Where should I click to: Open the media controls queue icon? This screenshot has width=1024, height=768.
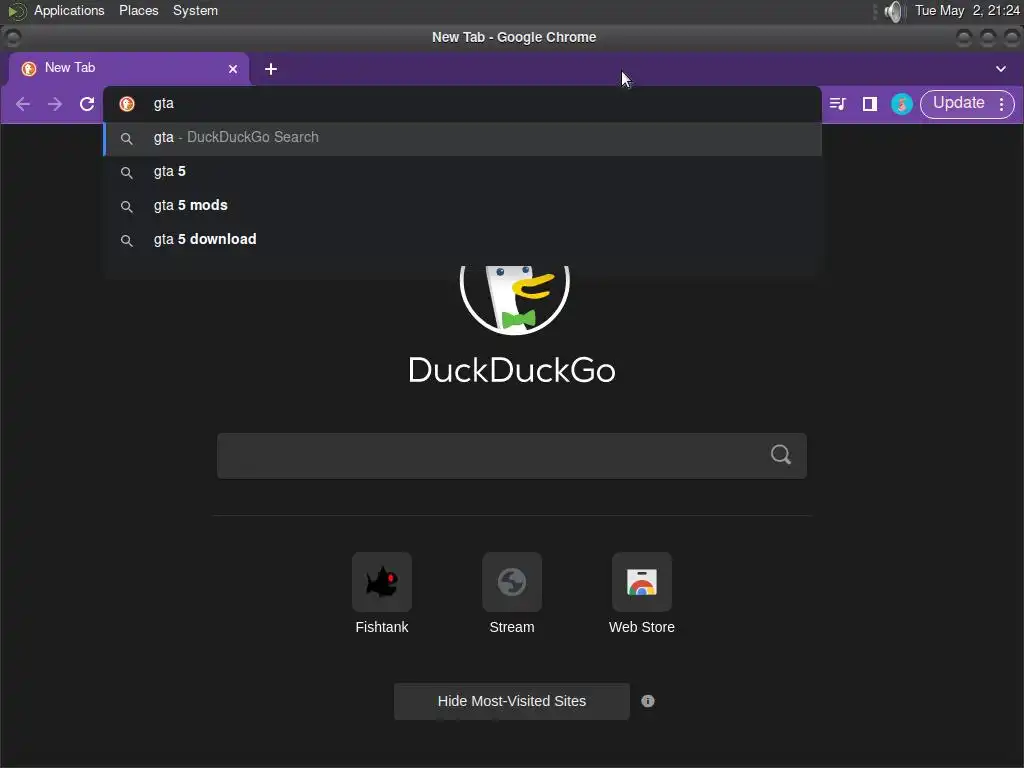point(838,104)
